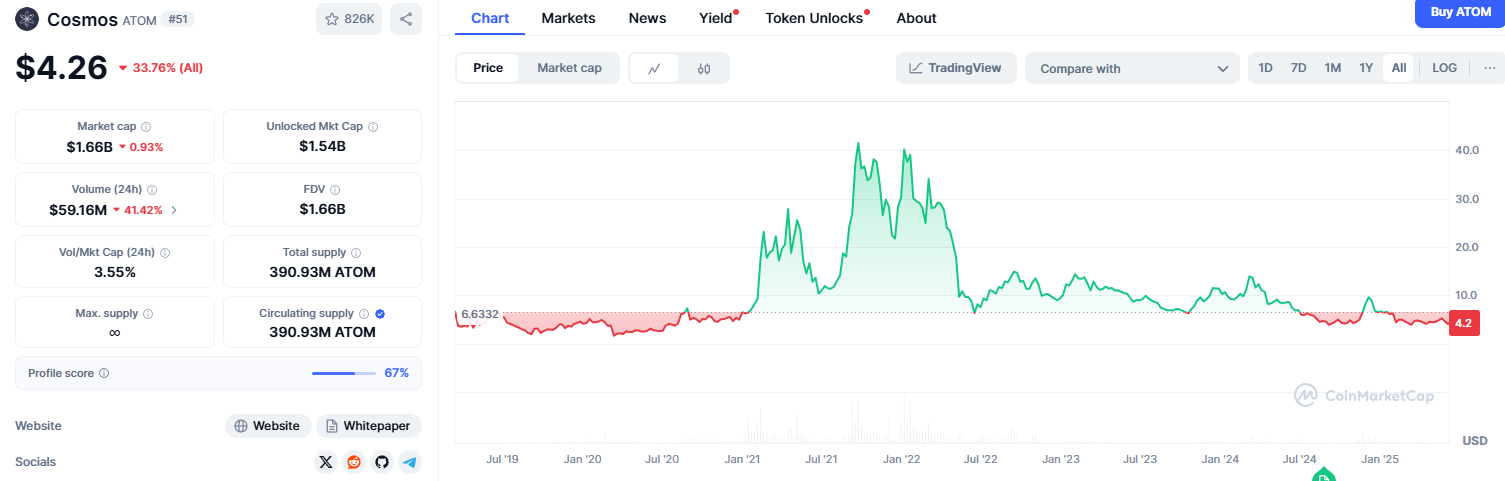This screenshot has width=1505, height=481.
Task: Open Market cap info icon
Action: (146, 127)
